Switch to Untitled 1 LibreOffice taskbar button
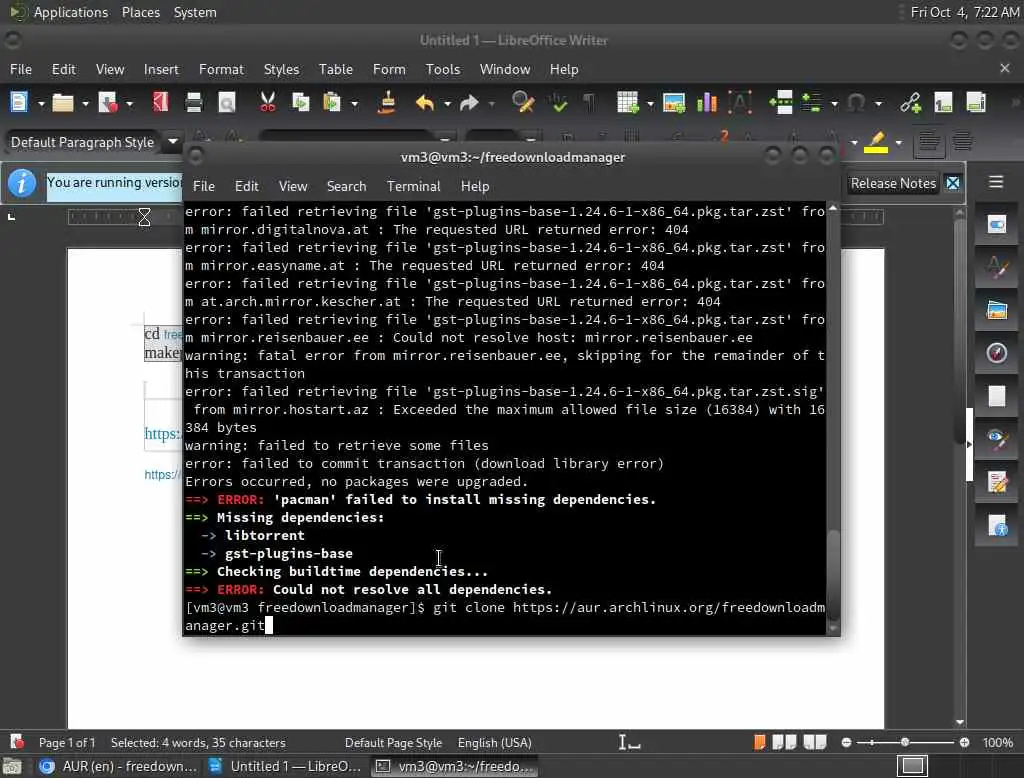 (286, 766)
